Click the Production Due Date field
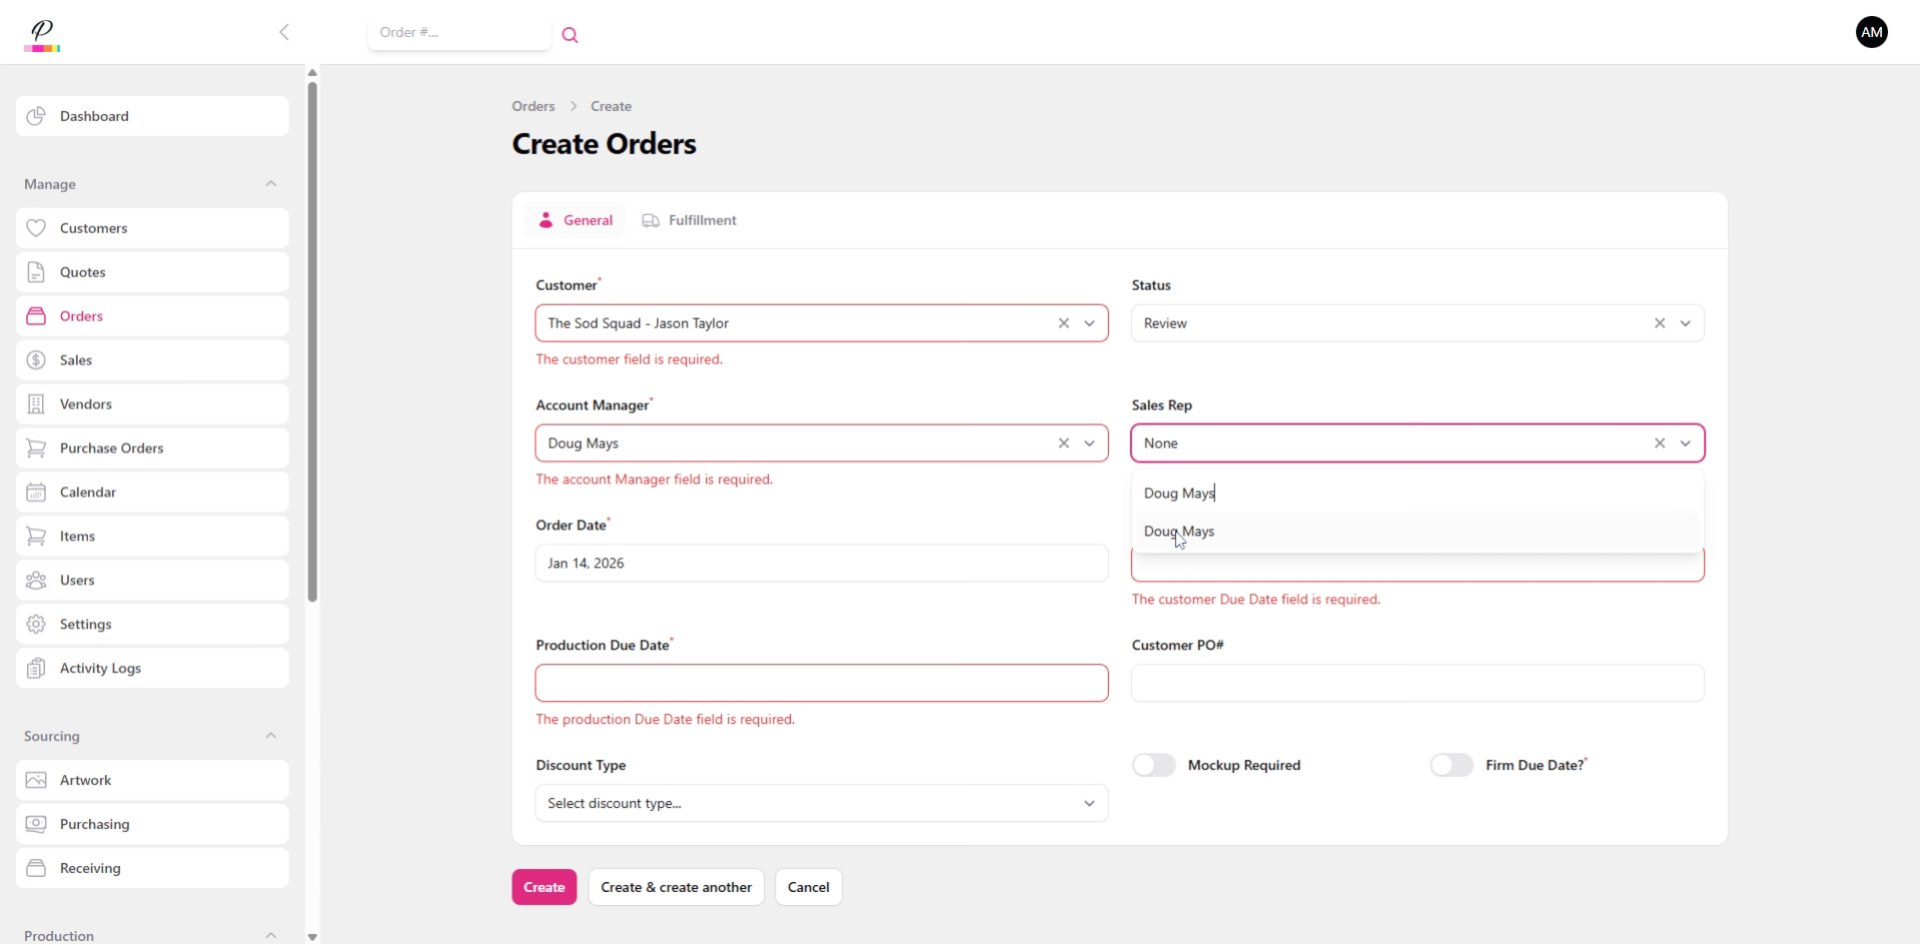This screenshot has height=944, width=1920. 821,683
